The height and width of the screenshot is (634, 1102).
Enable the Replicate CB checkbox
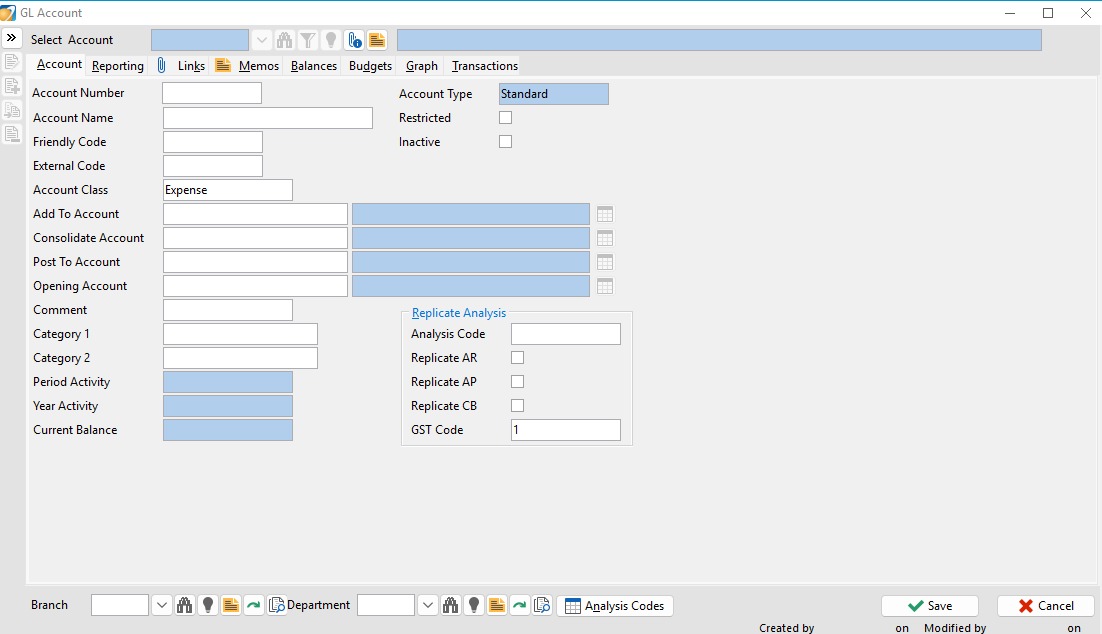[x=517, y=406]
